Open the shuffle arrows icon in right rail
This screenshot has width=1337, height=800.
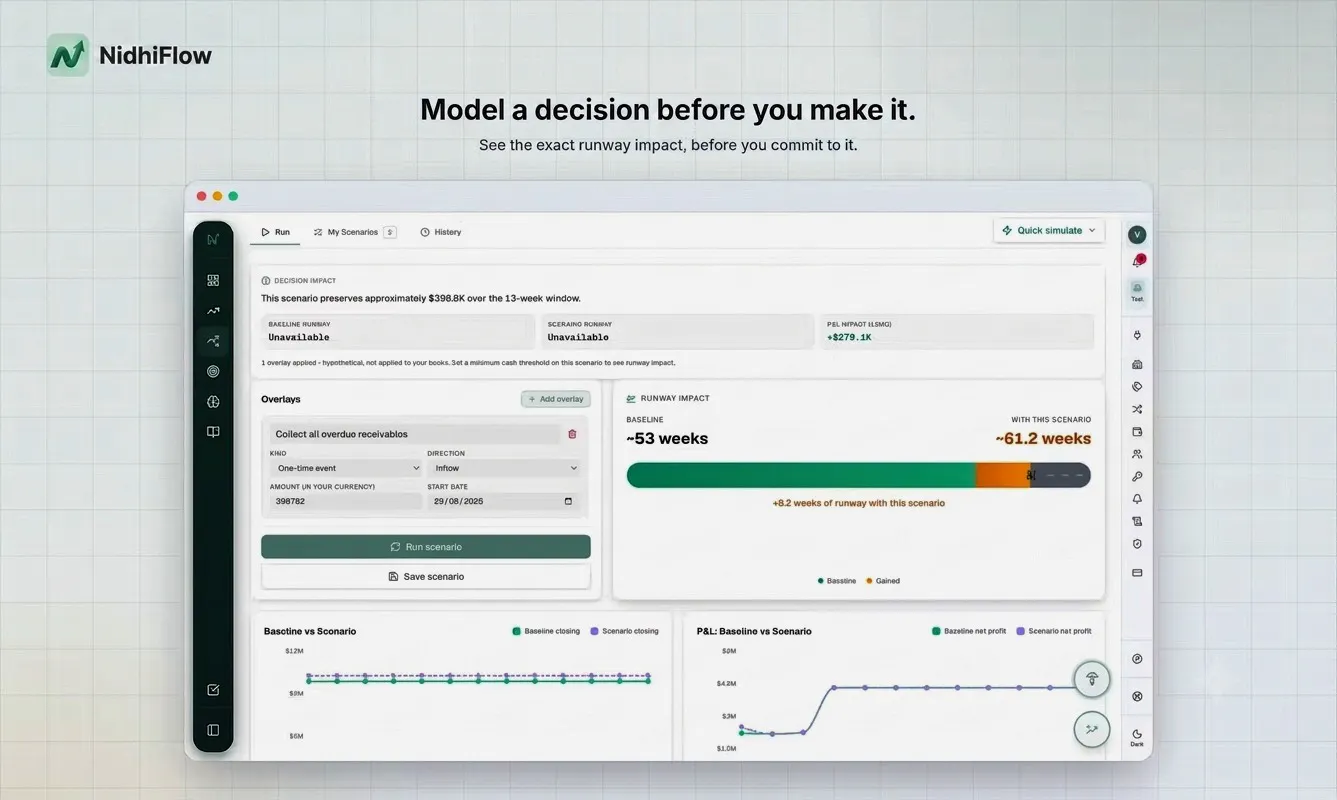tap(1137, 409)
